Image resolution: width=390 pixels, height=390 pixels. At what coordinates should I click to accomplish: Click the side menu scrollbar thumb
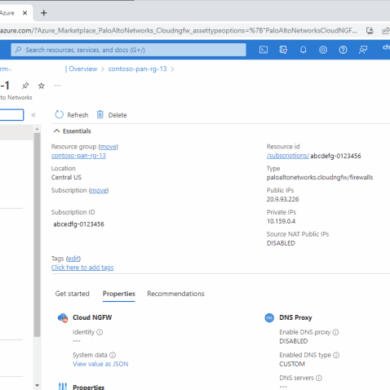click(37, 235)
